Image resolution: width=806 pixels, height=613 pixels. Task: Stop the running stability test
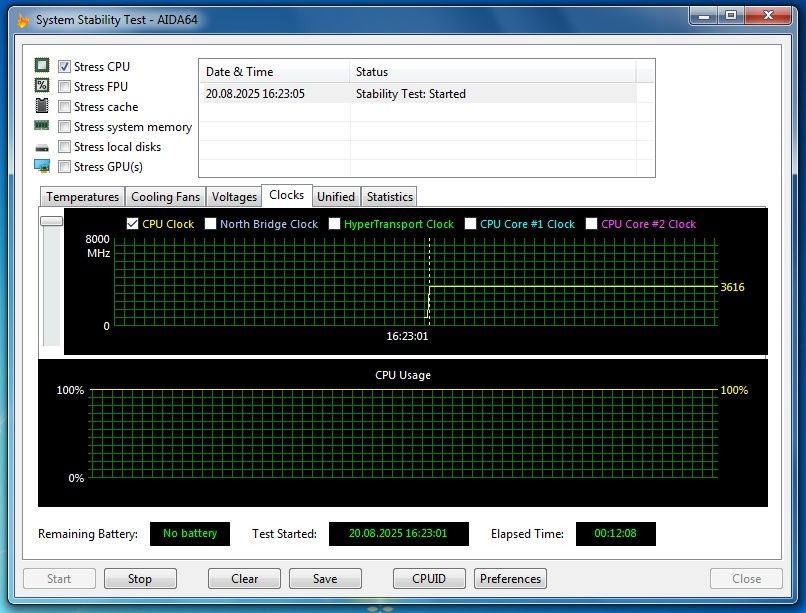pyautogui.click(x=140, y=579)
